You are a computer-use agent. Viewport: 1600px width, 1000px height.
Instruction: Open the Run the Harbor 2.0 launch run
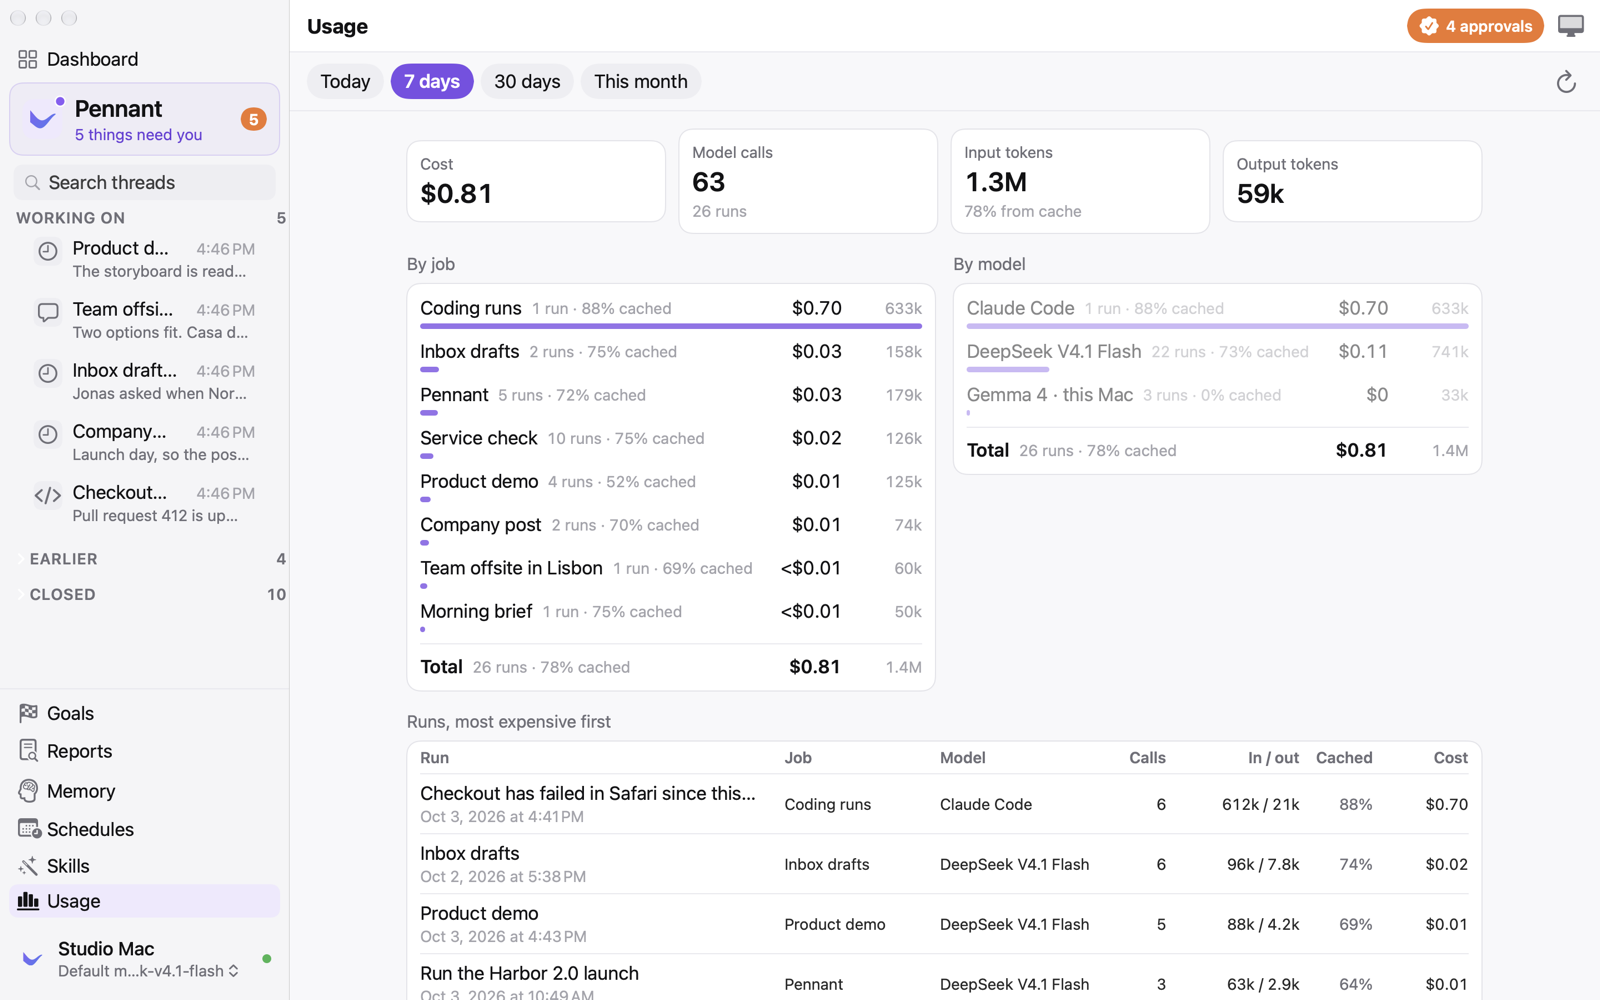944,977
